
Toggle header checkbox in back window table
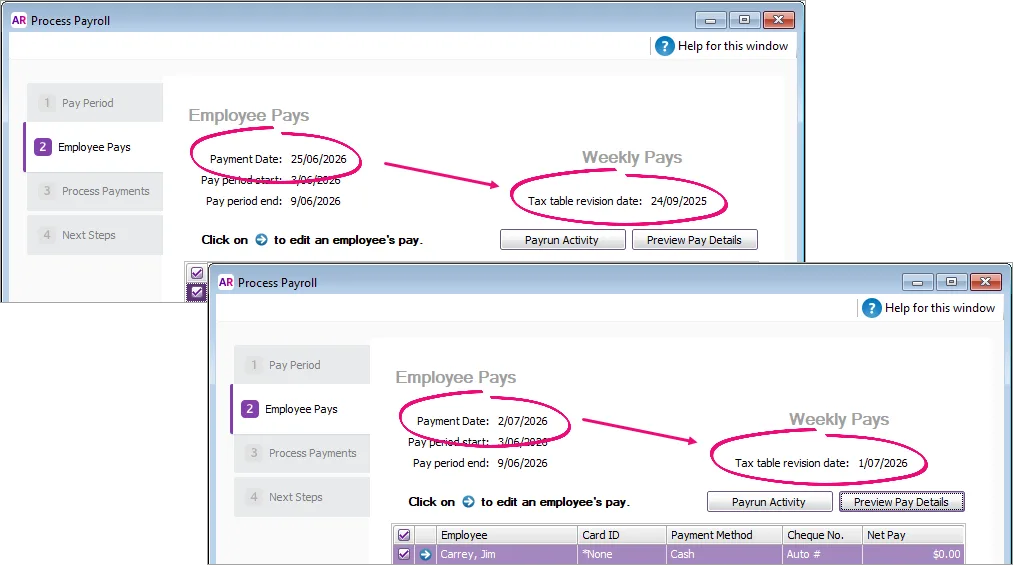click(197, 272)
